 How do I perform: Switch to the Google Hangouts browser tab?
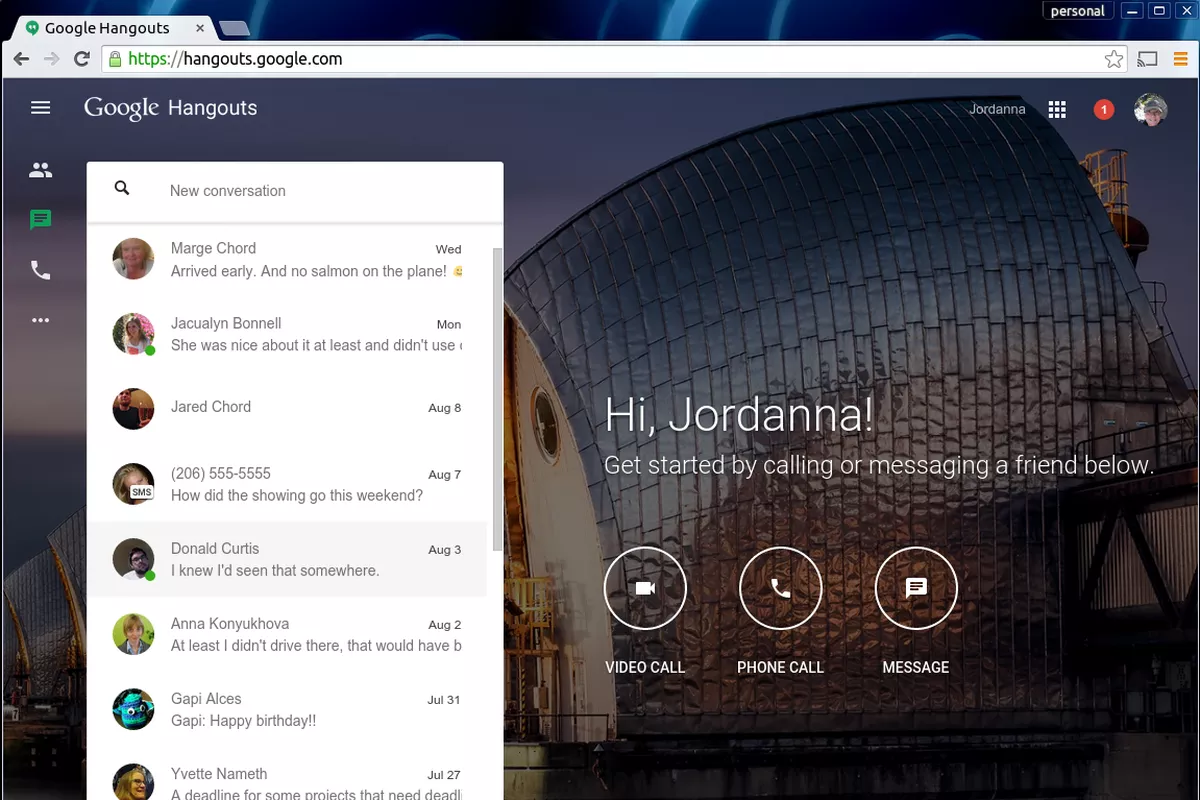coord(105,28)
